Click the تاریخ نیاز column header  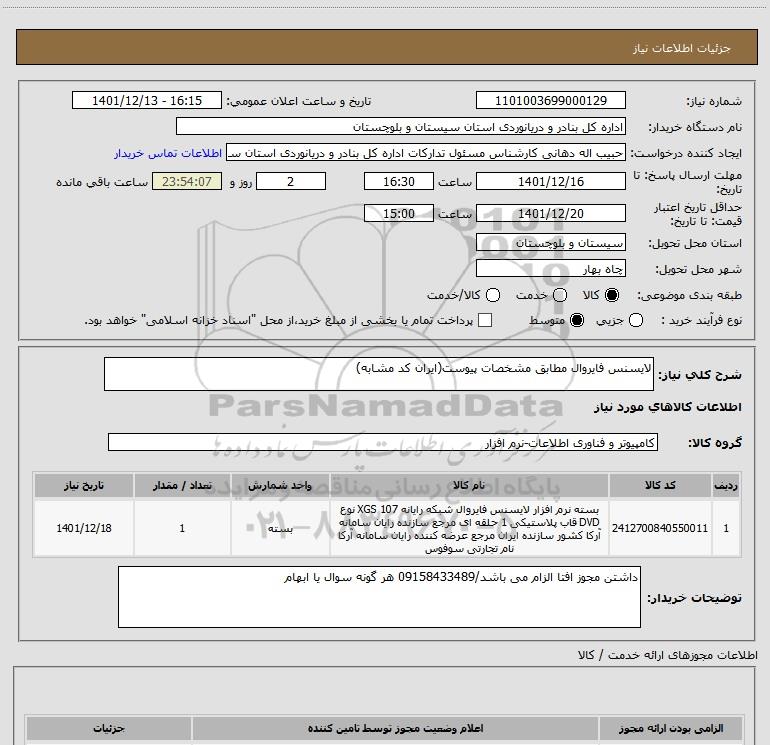click(83, 485)
